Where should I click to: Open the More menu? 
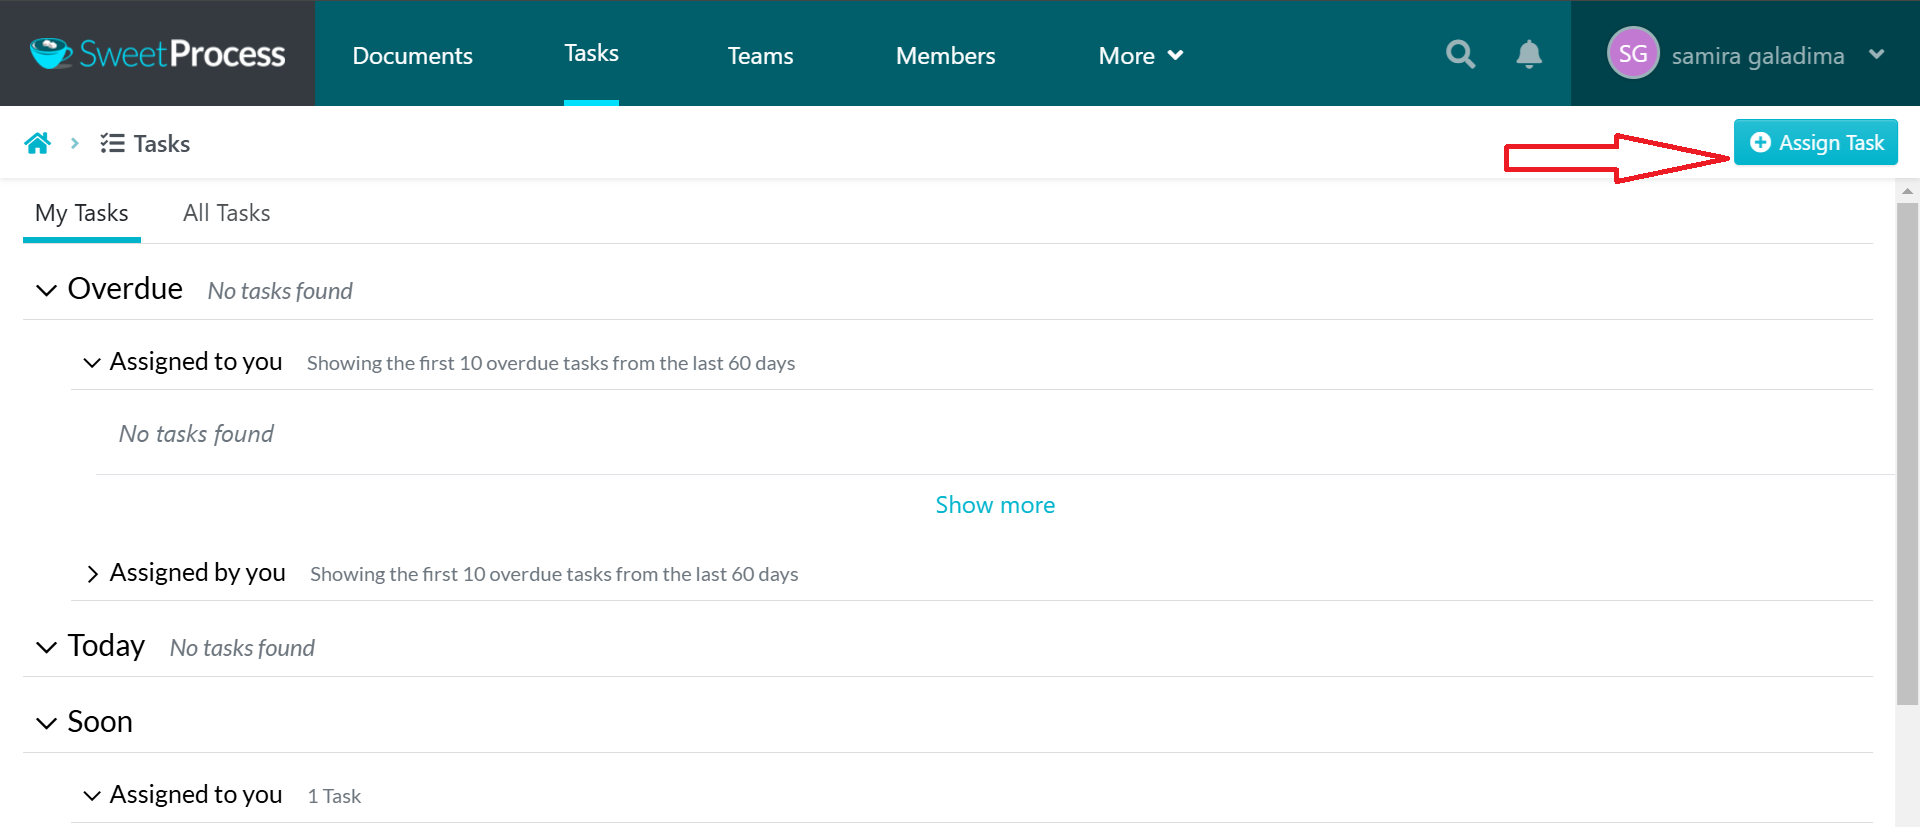pos(1140,56)
